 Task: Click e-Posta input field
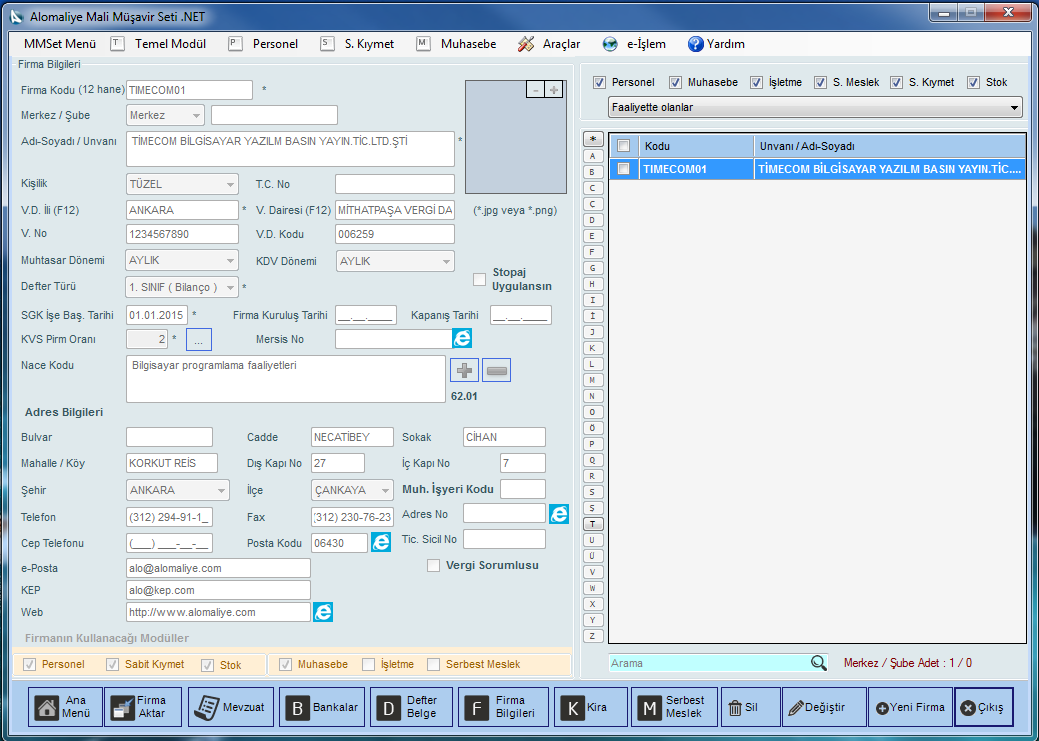(x=218, y=568)
